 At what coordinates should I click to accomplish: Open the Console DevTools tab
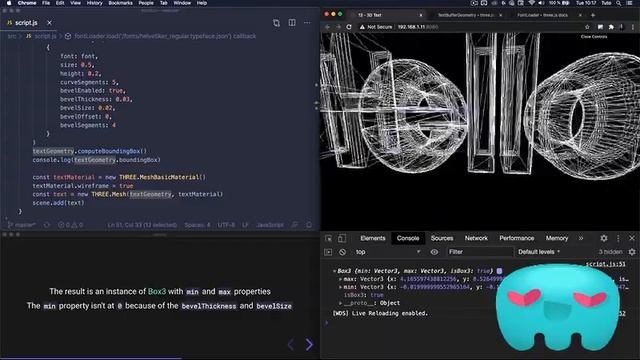coord(408,238)
